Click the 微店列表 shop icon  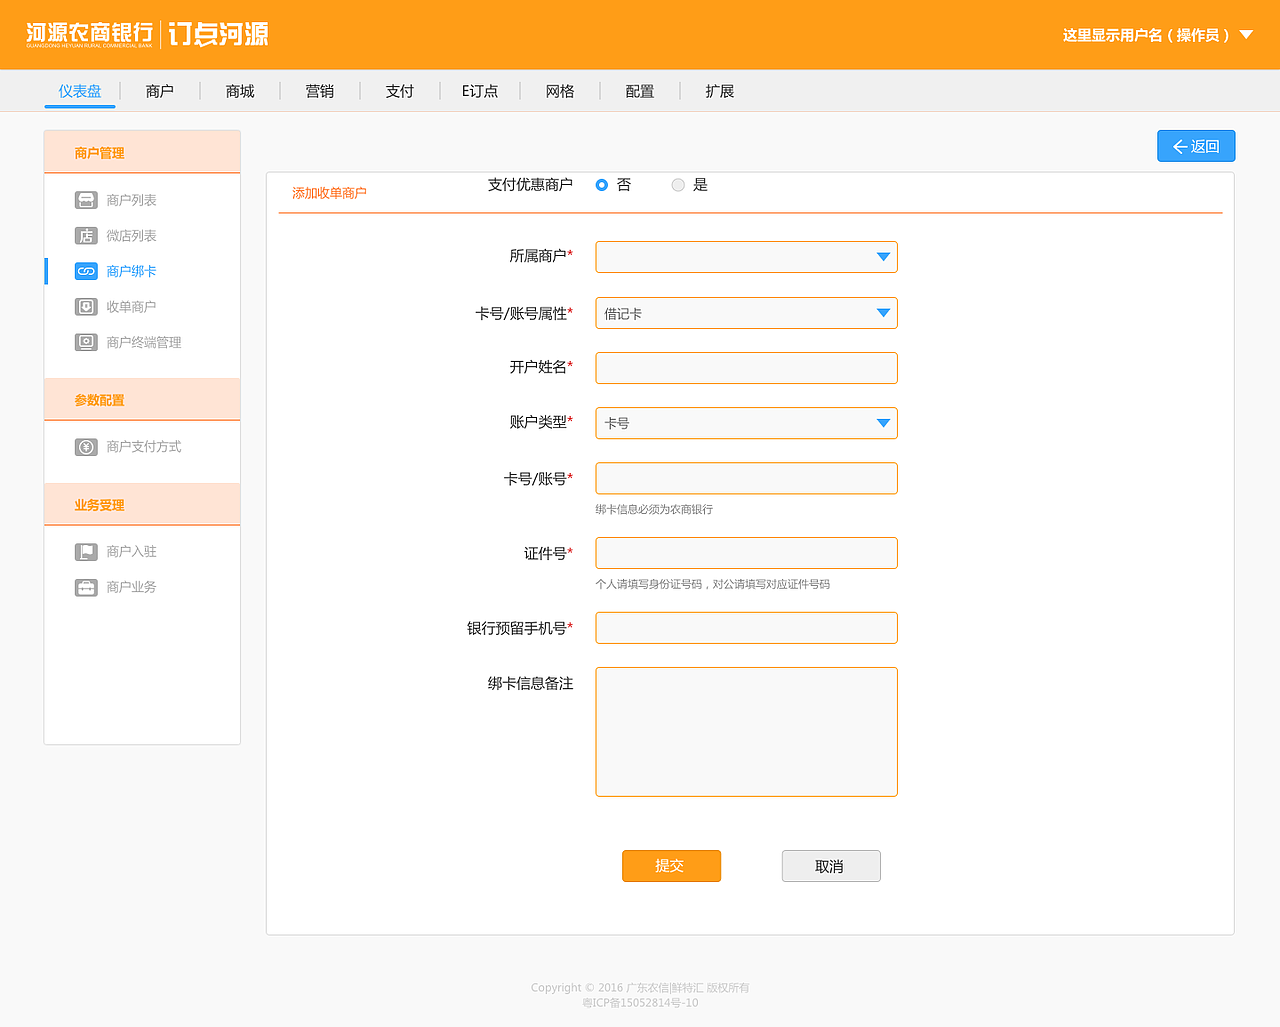pyautogui.click(x=86, y=236)
